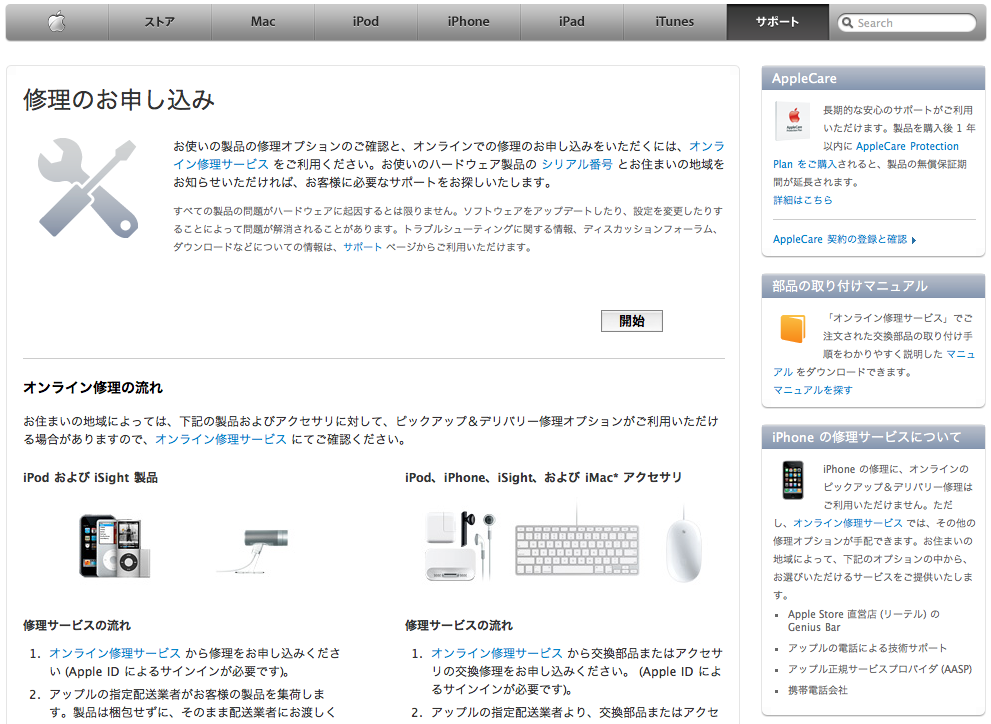
Task: Open the iPod navigation tab
Action: tap(366, 22)
